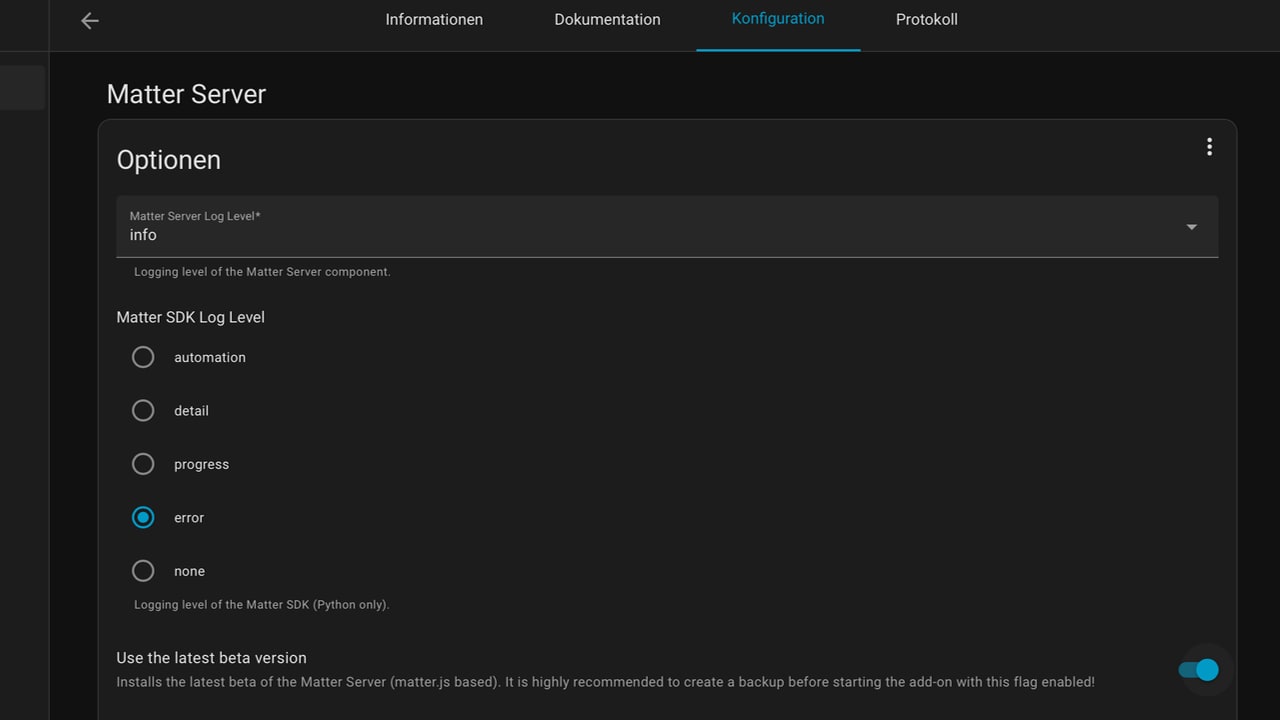This screenshot has width=1280, height=720.
Task: Open the Dokumentation tab
Action: (607, 20)
